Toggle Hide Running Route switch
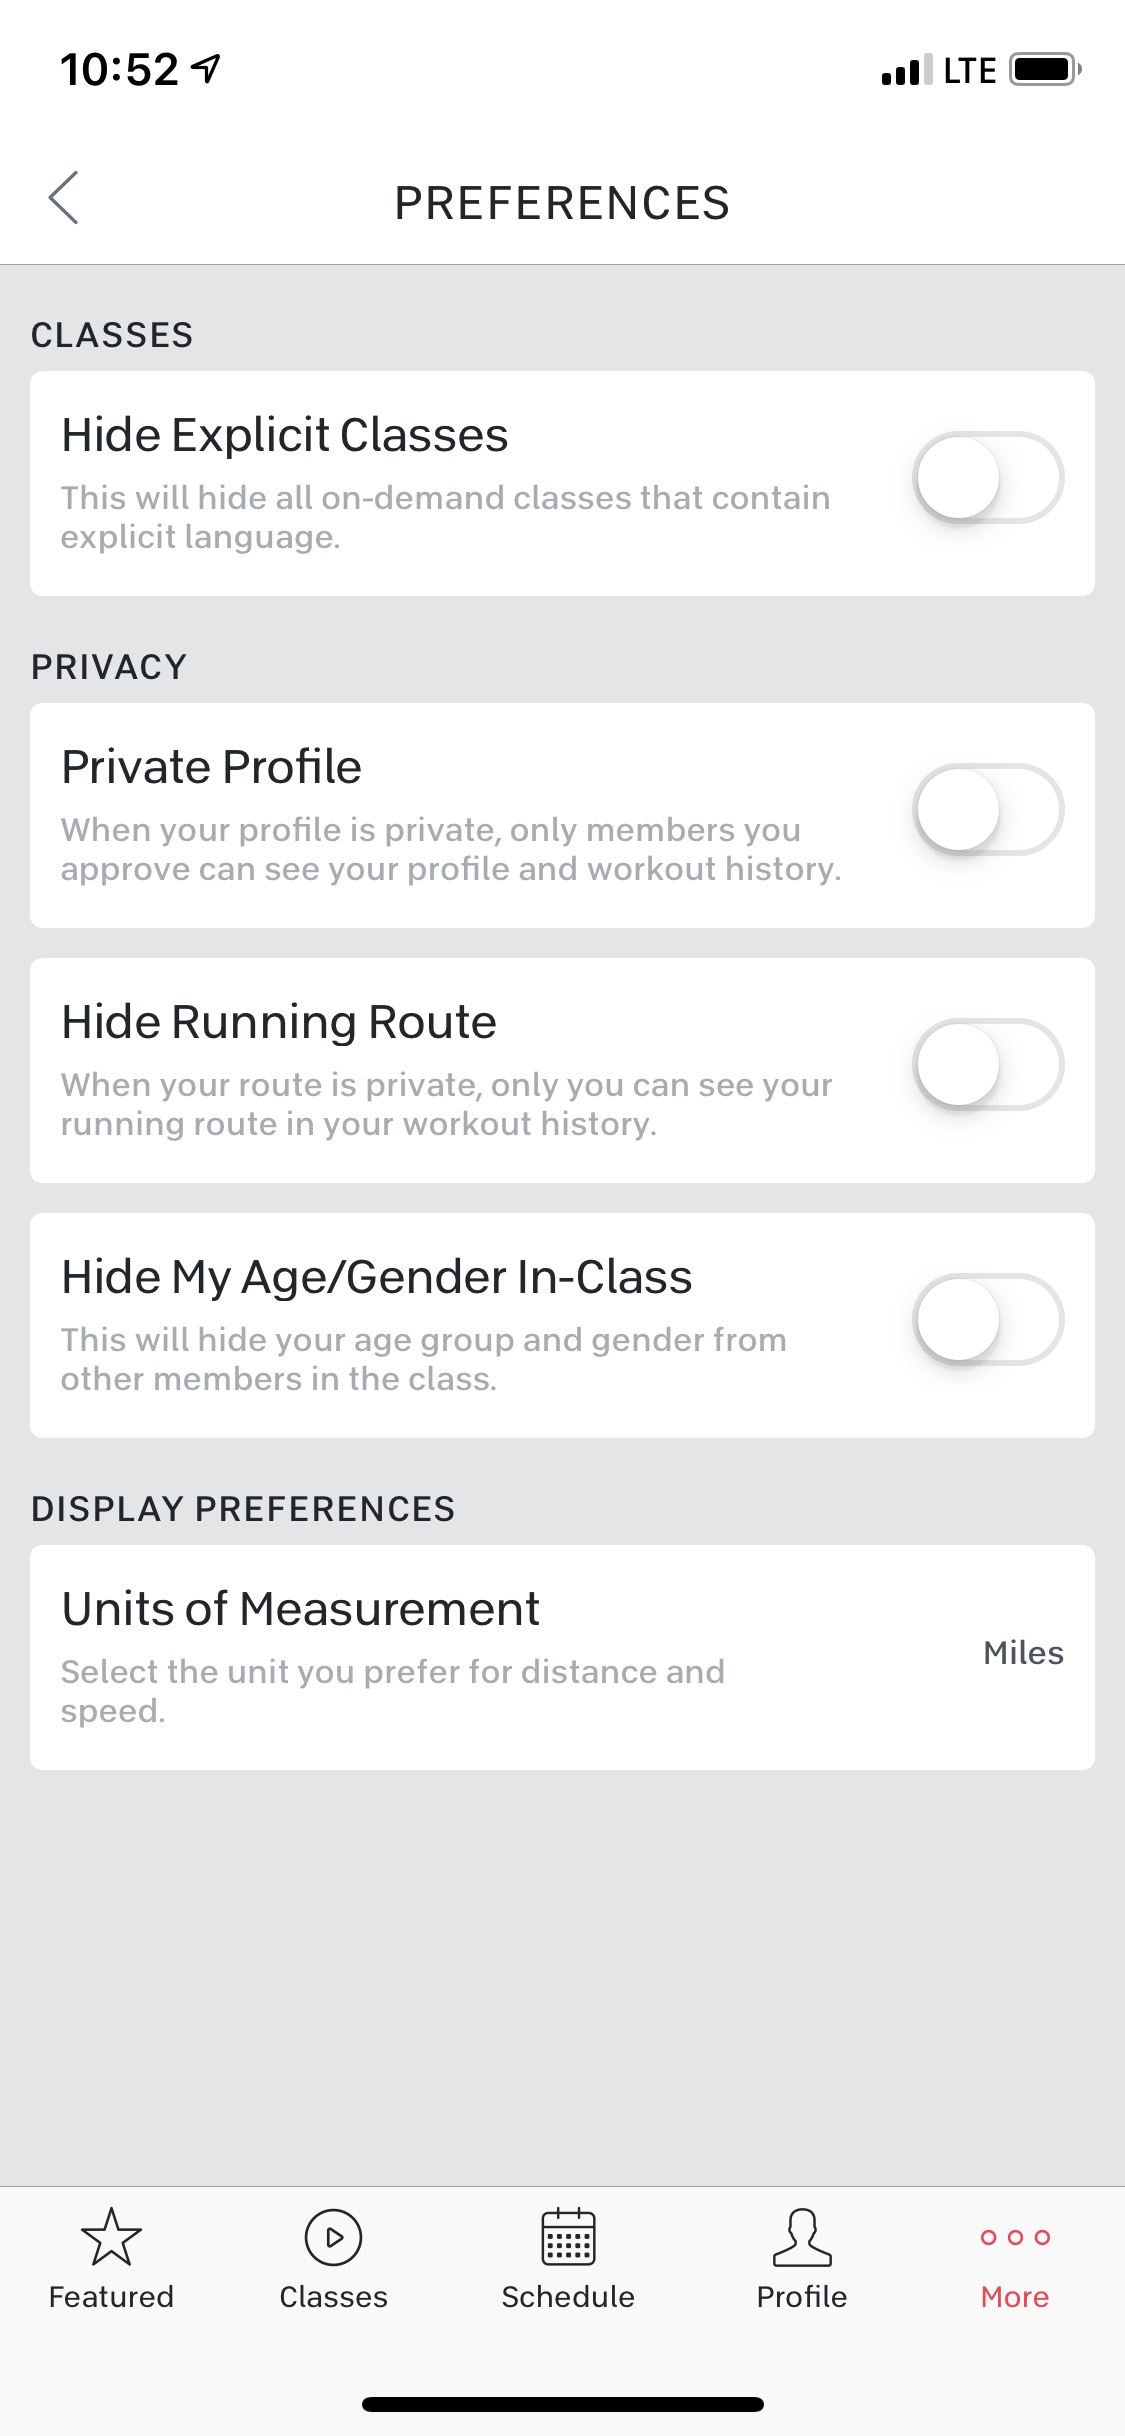1125x2436 pixels. (x=988, y=1065)
